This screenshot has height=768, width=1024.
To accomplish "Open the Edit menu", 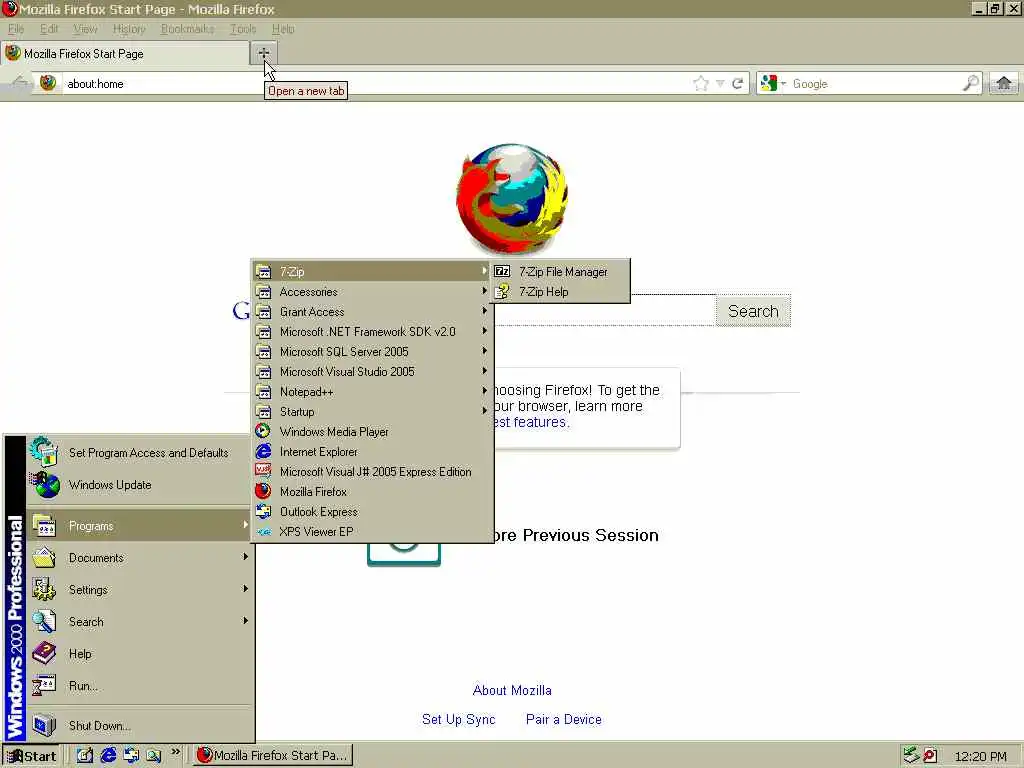I will (x=49, y=29).
